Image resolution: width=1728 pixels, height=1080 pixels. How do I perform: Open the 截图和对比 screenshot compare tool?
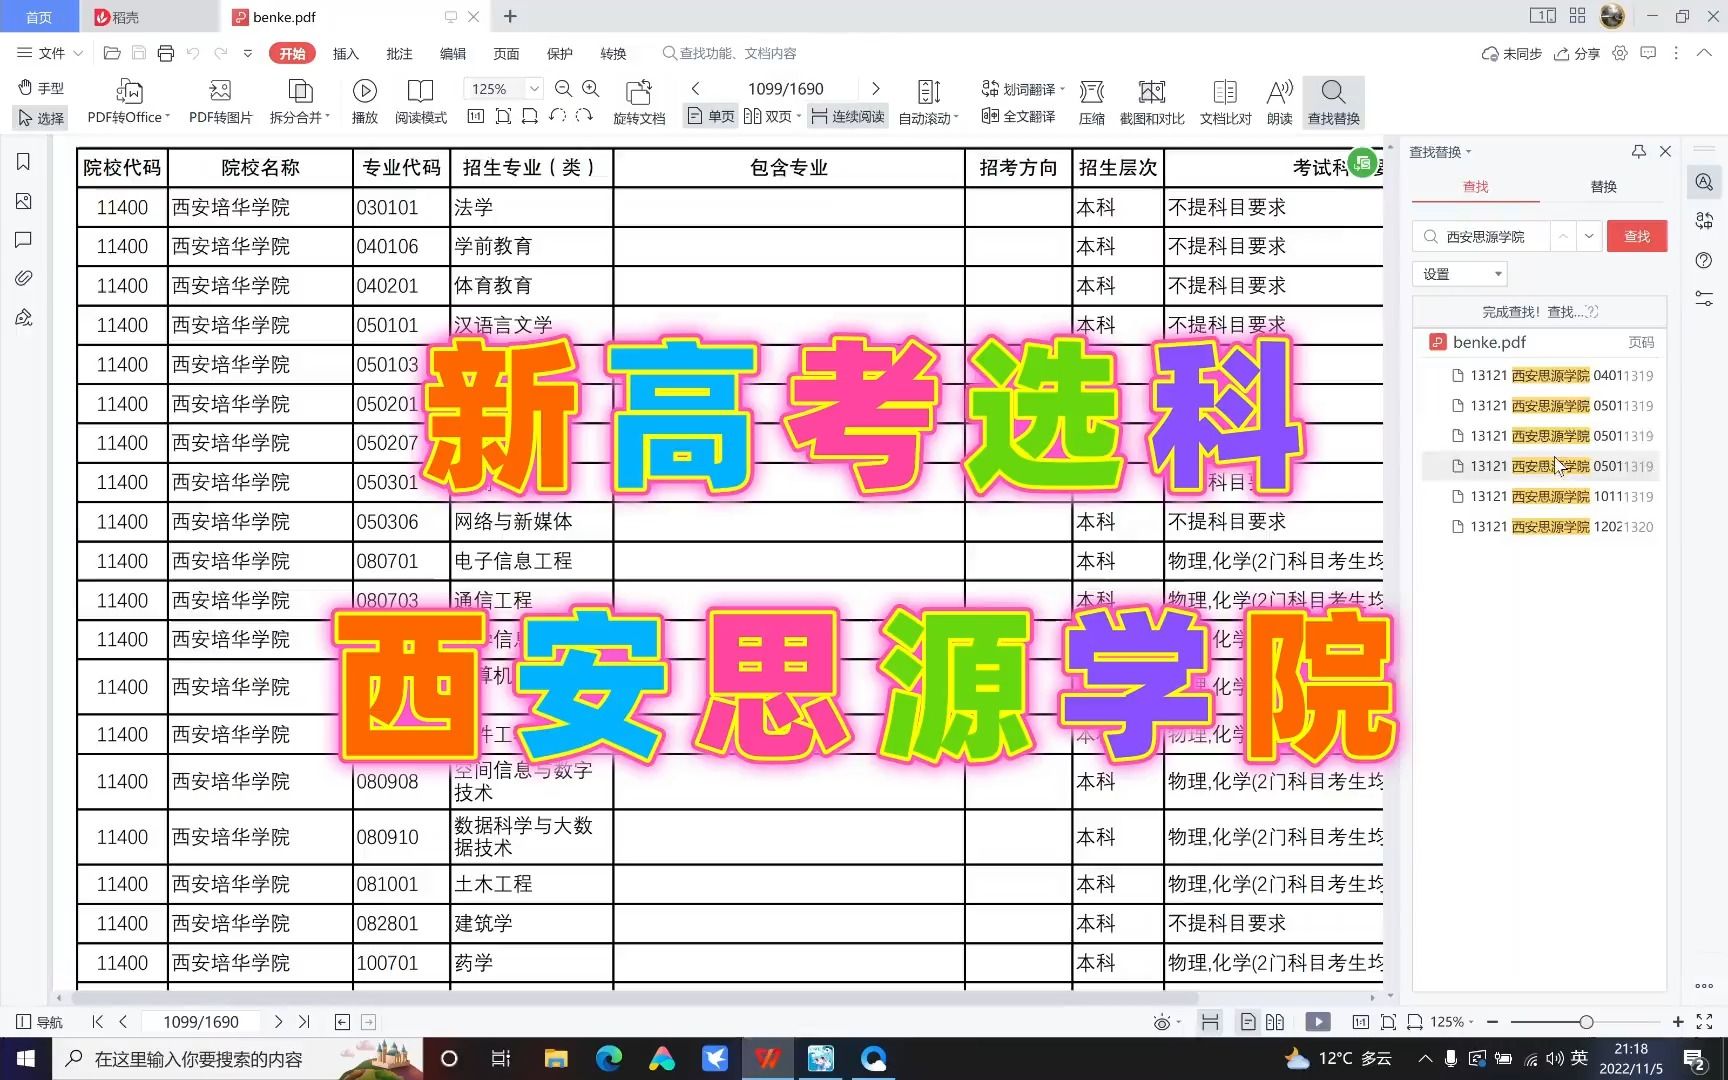click(x=1152, y=102)
